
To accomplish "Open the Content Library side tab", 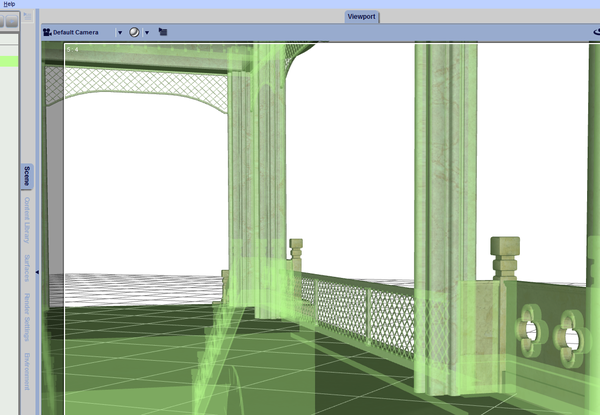I will pos(27,220).
